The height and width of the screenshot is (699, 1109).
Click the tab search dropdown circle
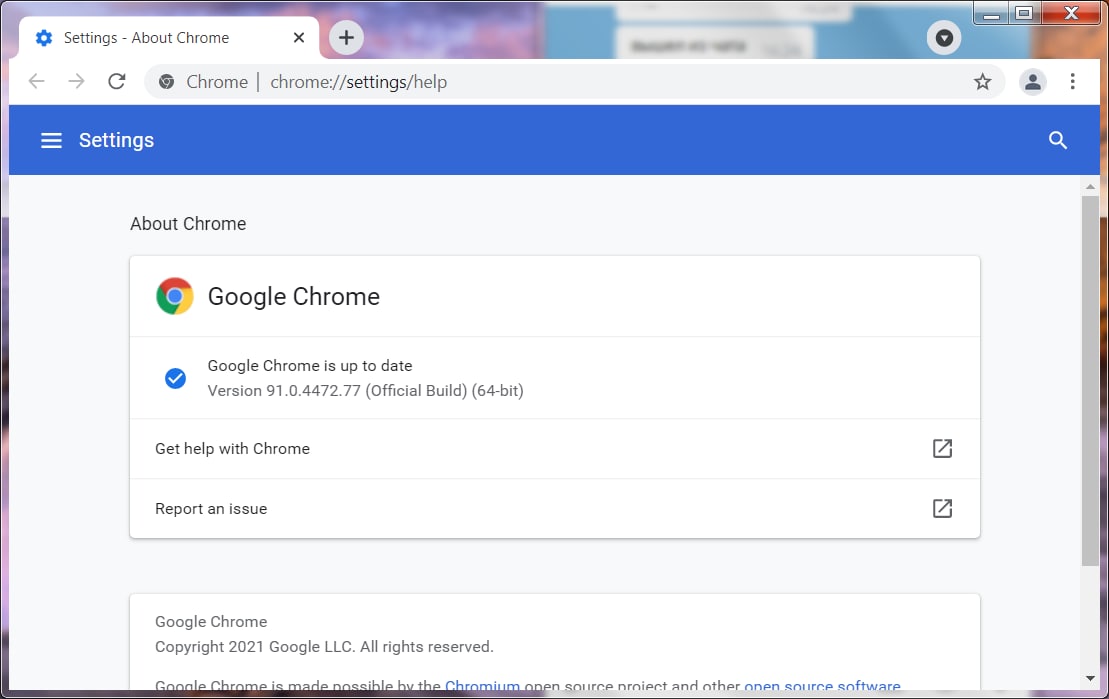[x=944, y=37]
